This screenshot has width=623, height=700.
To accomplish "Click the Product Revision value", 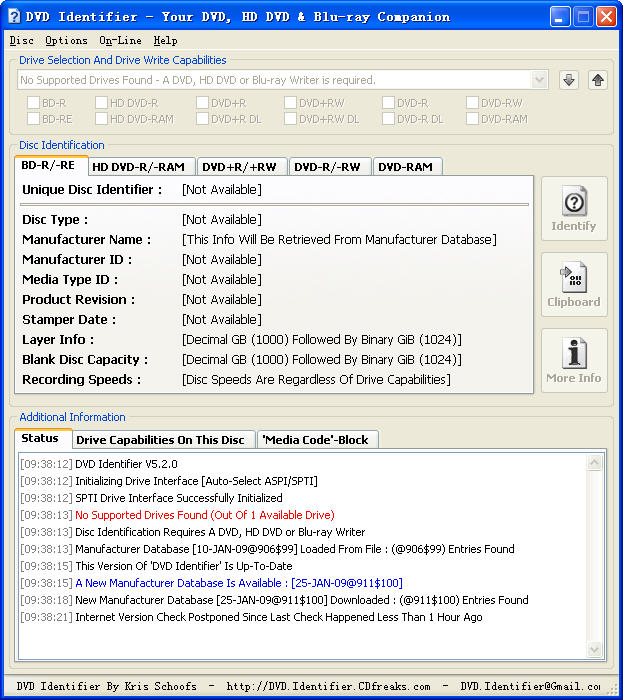I will (x=222, y=300).
